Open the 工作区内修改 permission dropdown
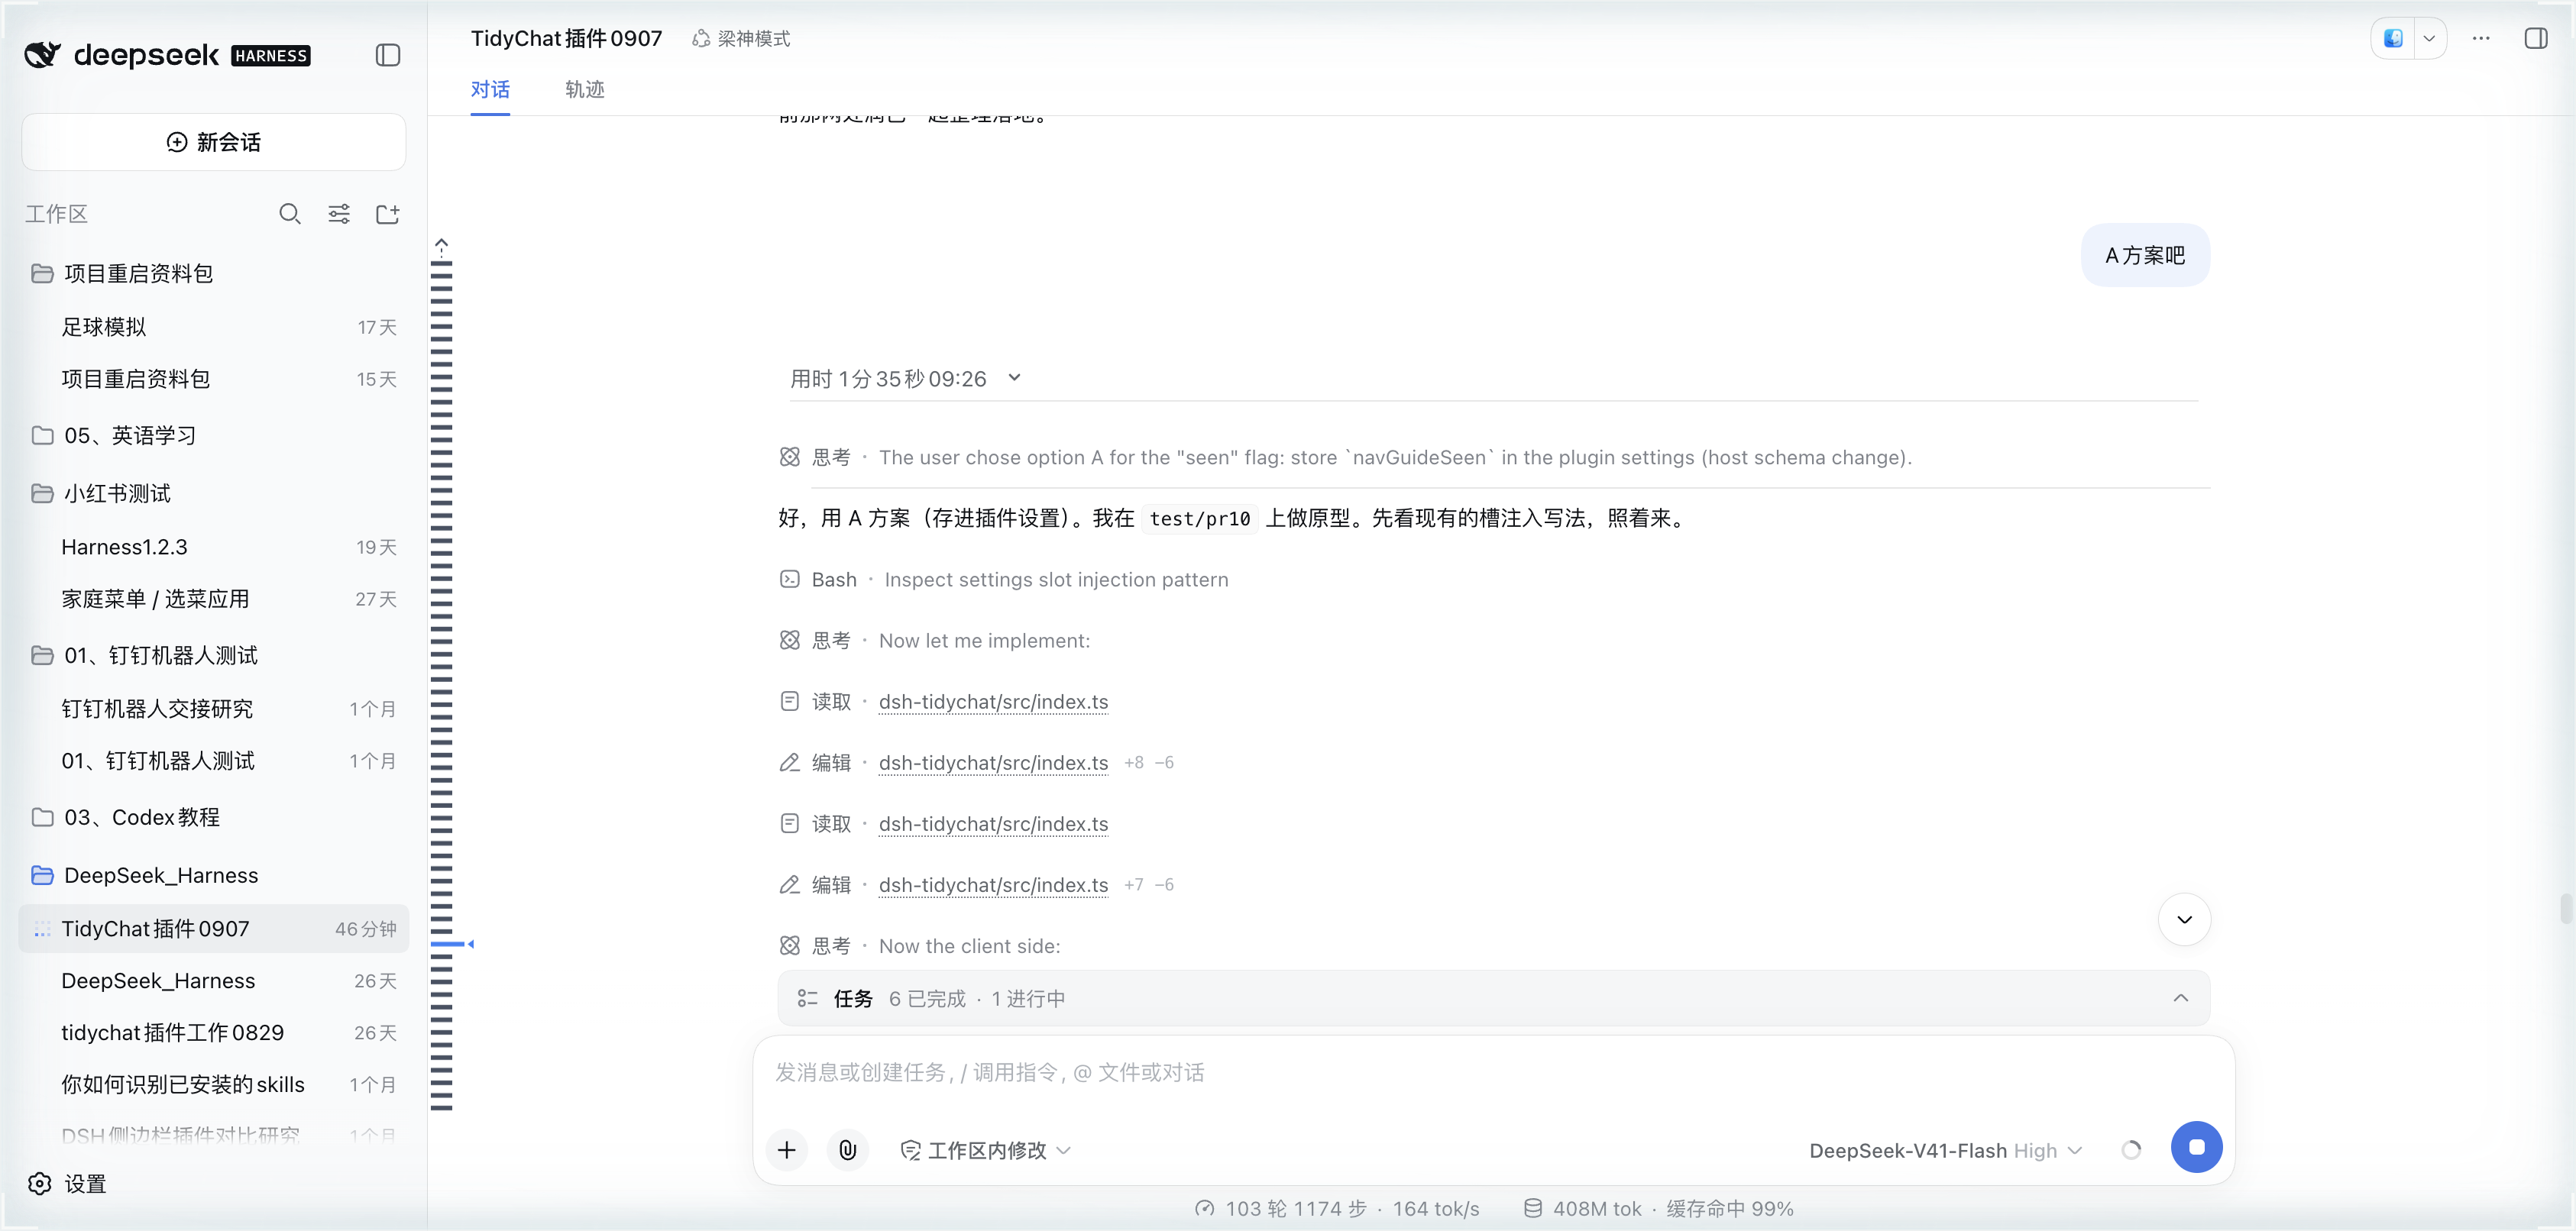This screenshot has width=2576, height=1231. coord(986,1150)
